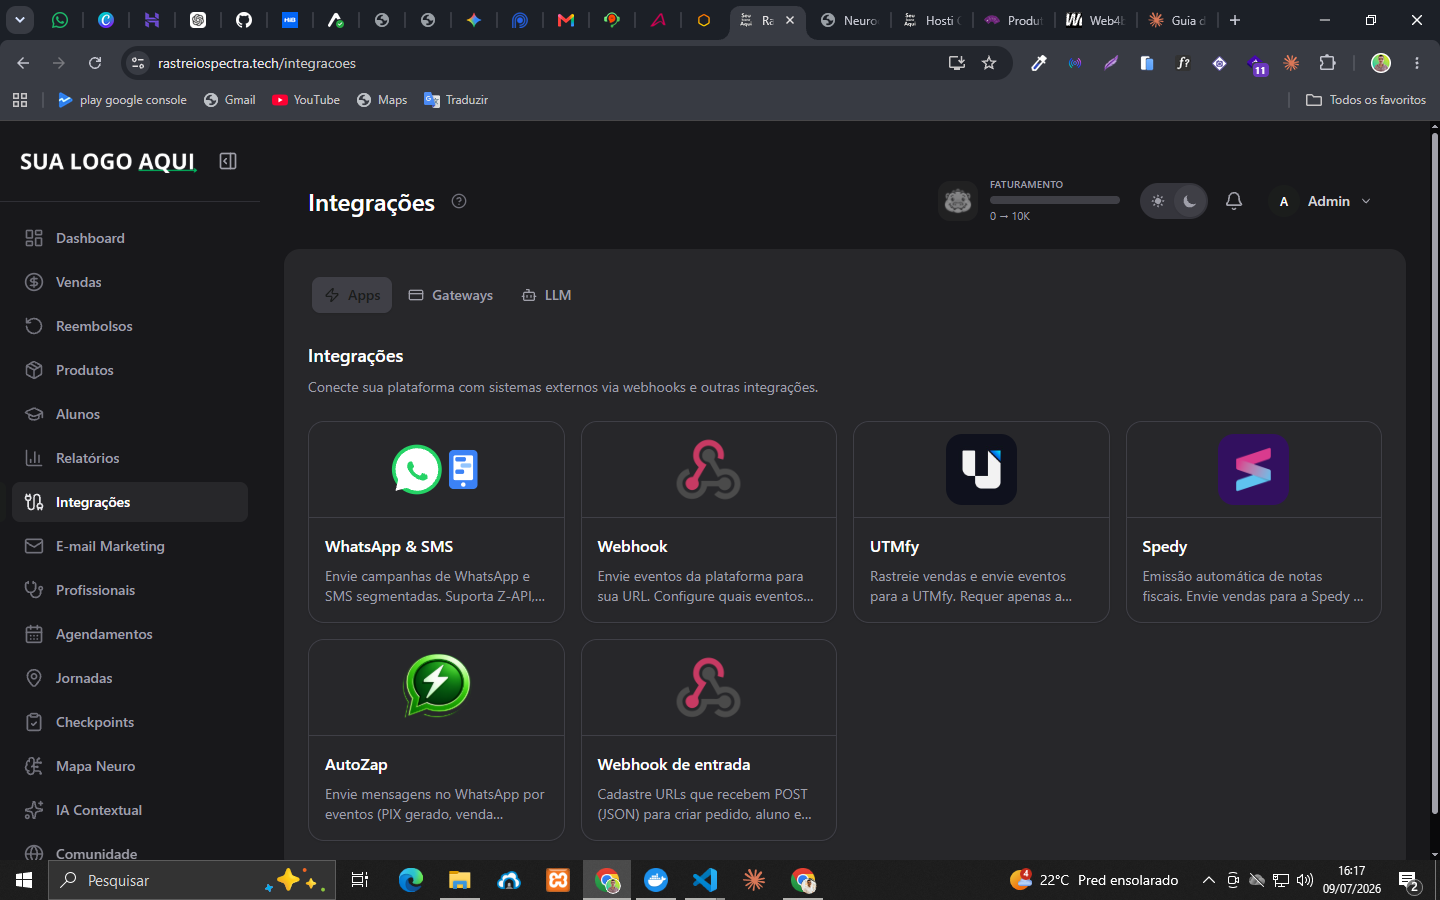Click the Integrações sidebar icon
Viewport: 1440px width, 900px height.
(34, 502)
